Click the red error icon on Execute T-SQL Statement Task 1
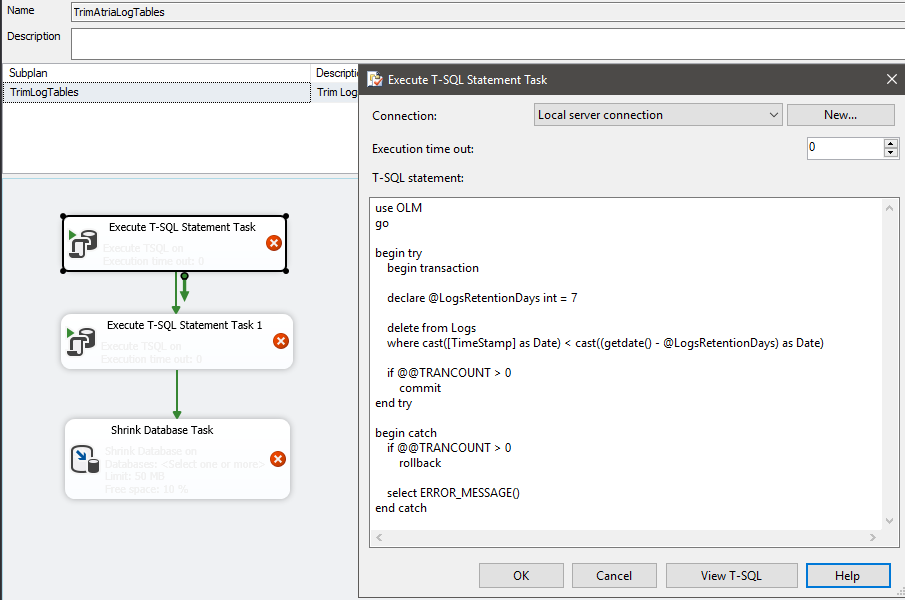 [281, 341]
